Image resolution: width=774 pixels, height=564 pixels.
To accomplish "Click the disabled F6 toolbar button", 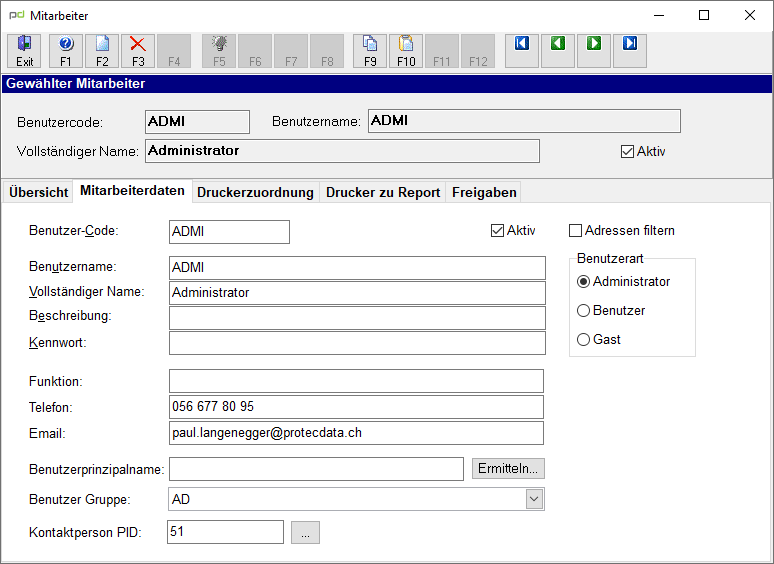I will tap(255, 51).
